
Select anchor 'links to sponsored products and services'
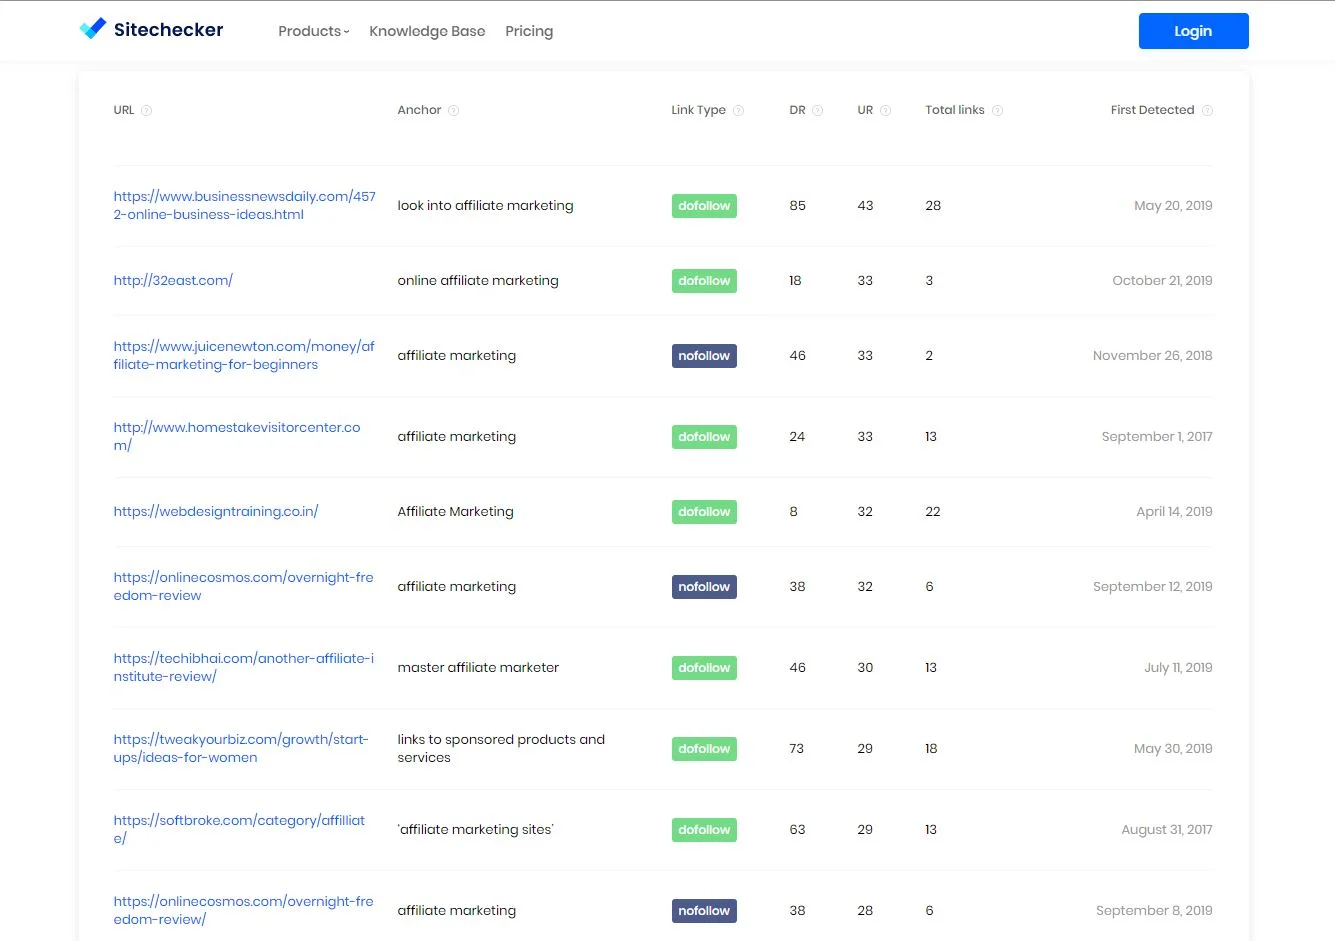(501, 748)
